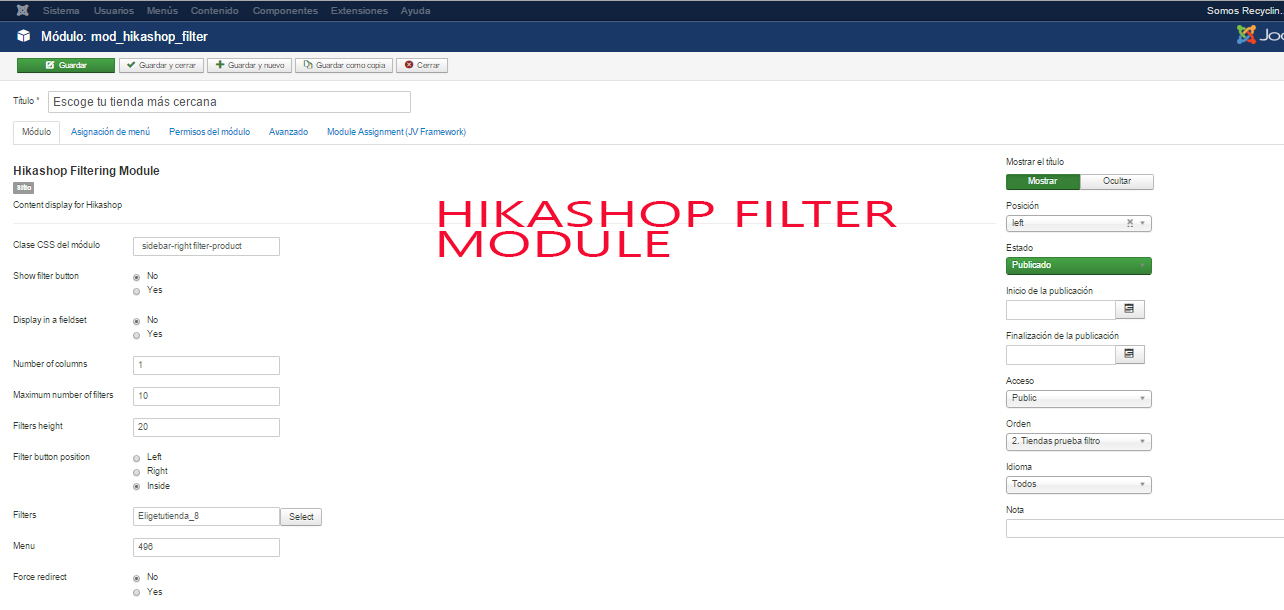This screenshot has width=1284, height=610.
Task: Click the Clase CSS del módulo field
Action: tap(206, 246)
